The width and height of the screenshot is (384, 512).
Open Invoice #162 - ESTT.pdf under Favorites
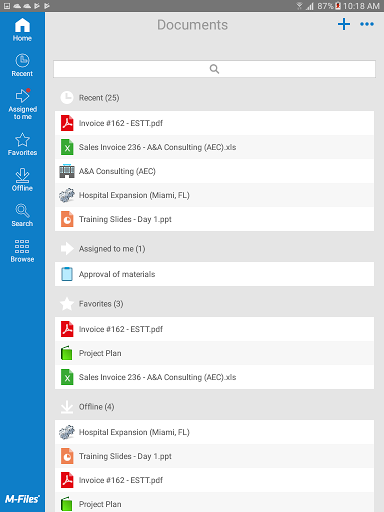click(214, 329)
